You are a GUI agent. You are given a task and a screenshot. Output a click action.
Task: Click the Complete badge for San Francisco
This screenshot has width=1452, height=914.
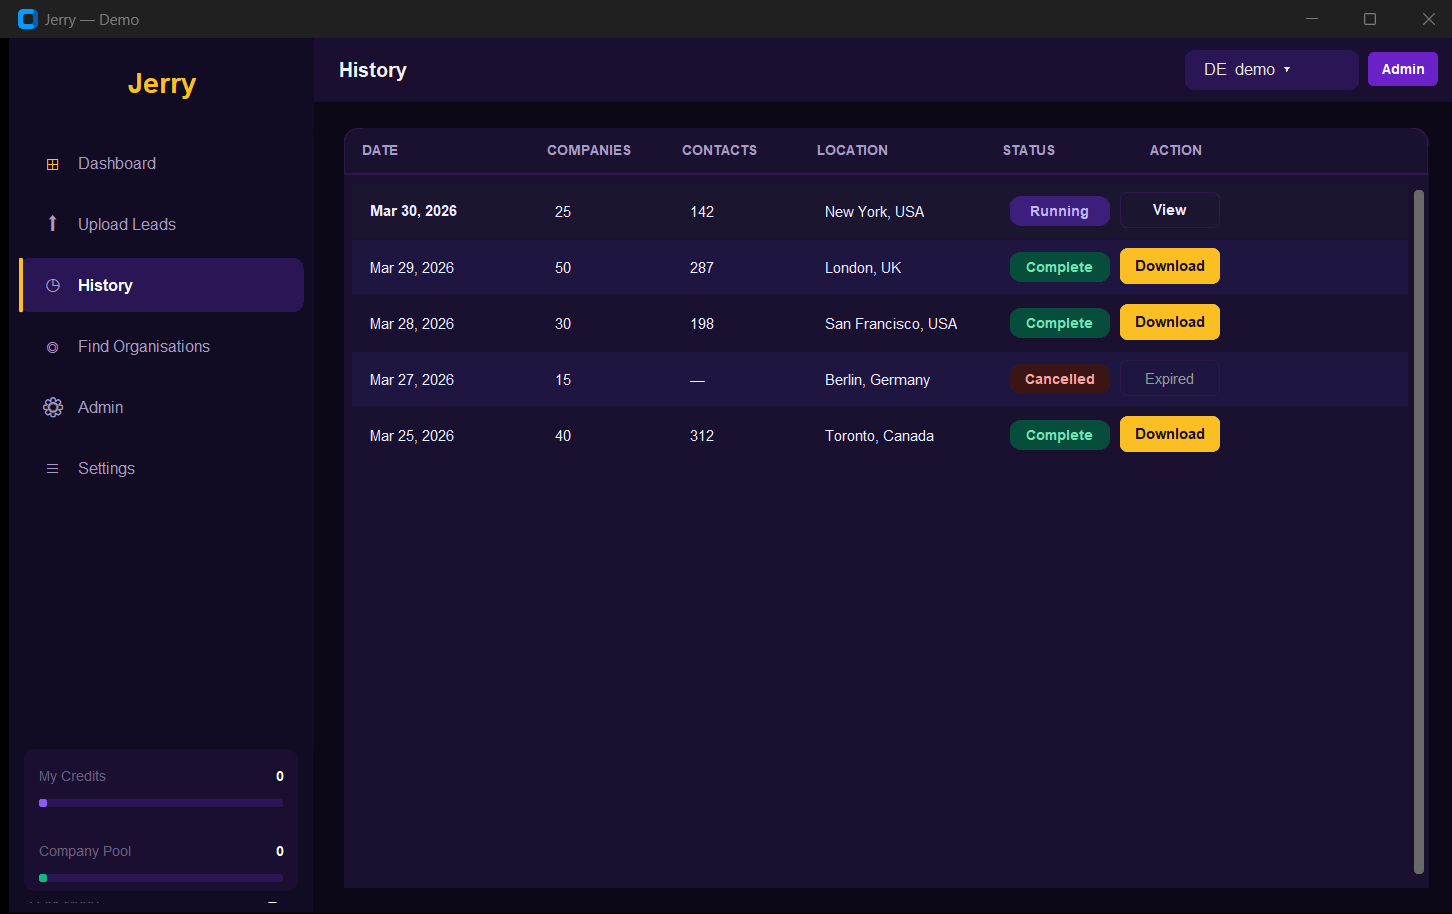(1060, 323)
